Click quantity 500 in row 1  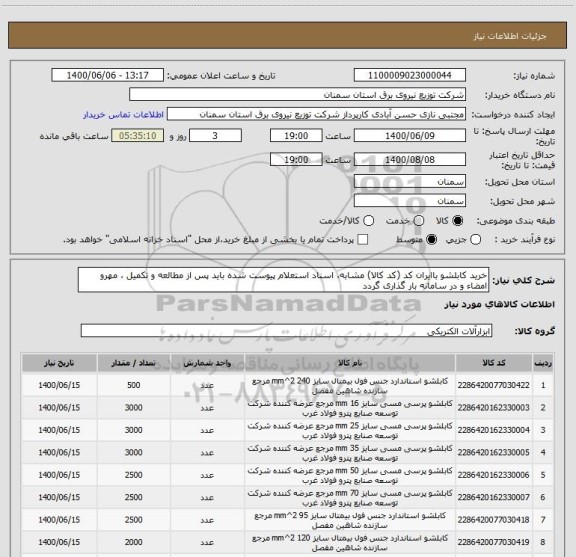coord(134,385)
